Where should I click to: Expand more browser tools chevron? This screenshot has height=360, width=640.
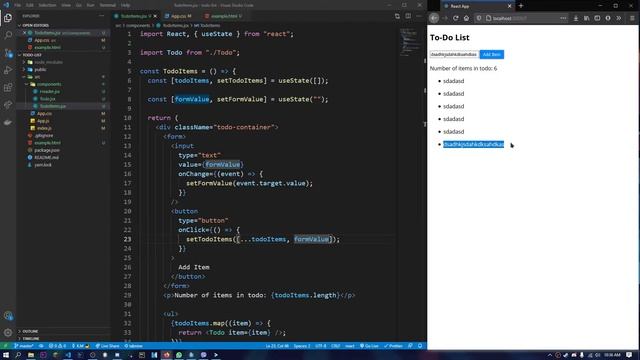point(619,18)
